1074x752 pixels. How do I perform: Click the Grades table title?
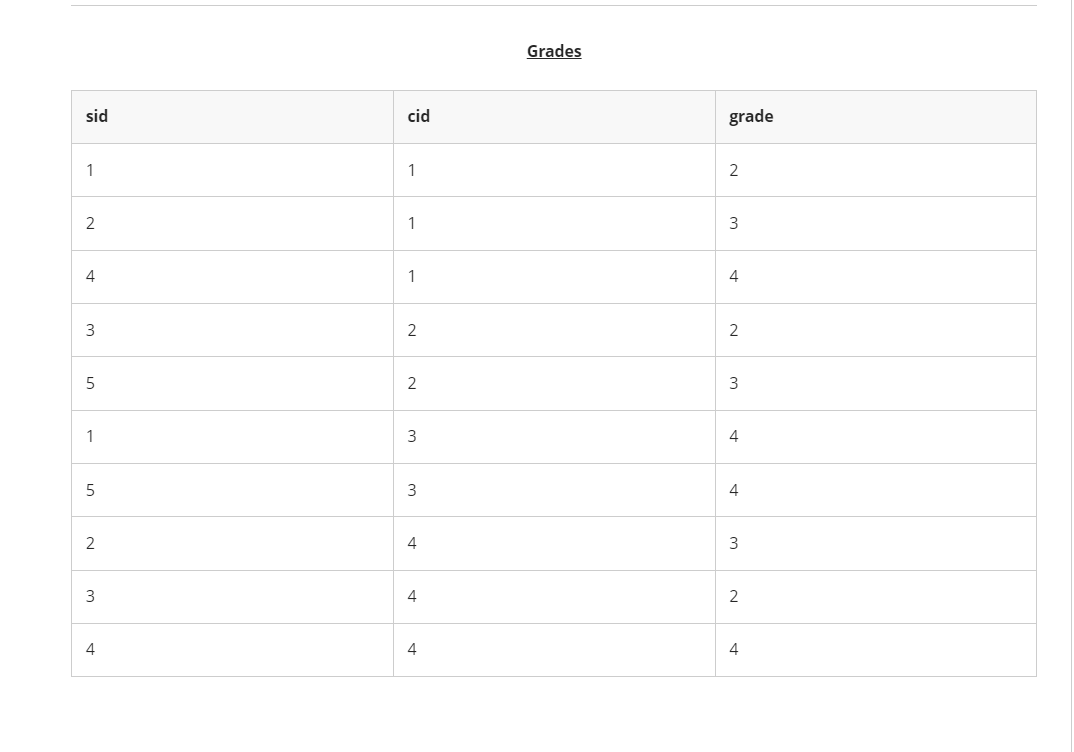(x=553, y=51)
